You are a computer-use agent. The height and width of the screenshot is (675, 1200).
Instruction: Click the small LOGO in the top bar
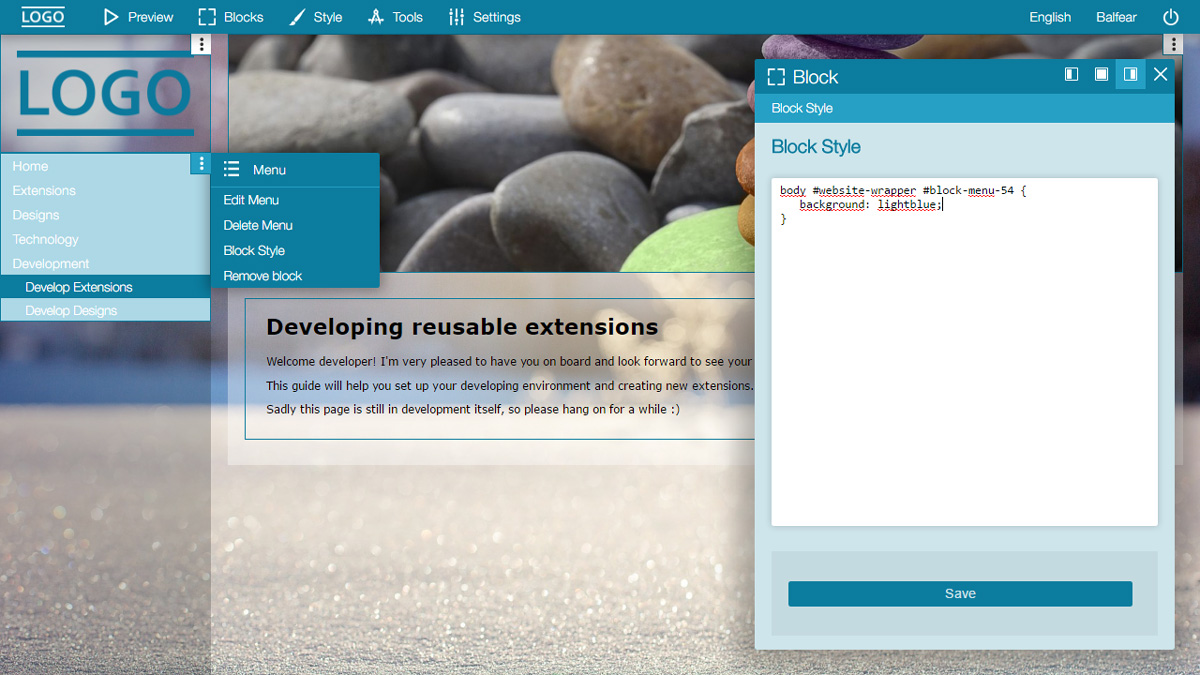click(x=43, y=17)
